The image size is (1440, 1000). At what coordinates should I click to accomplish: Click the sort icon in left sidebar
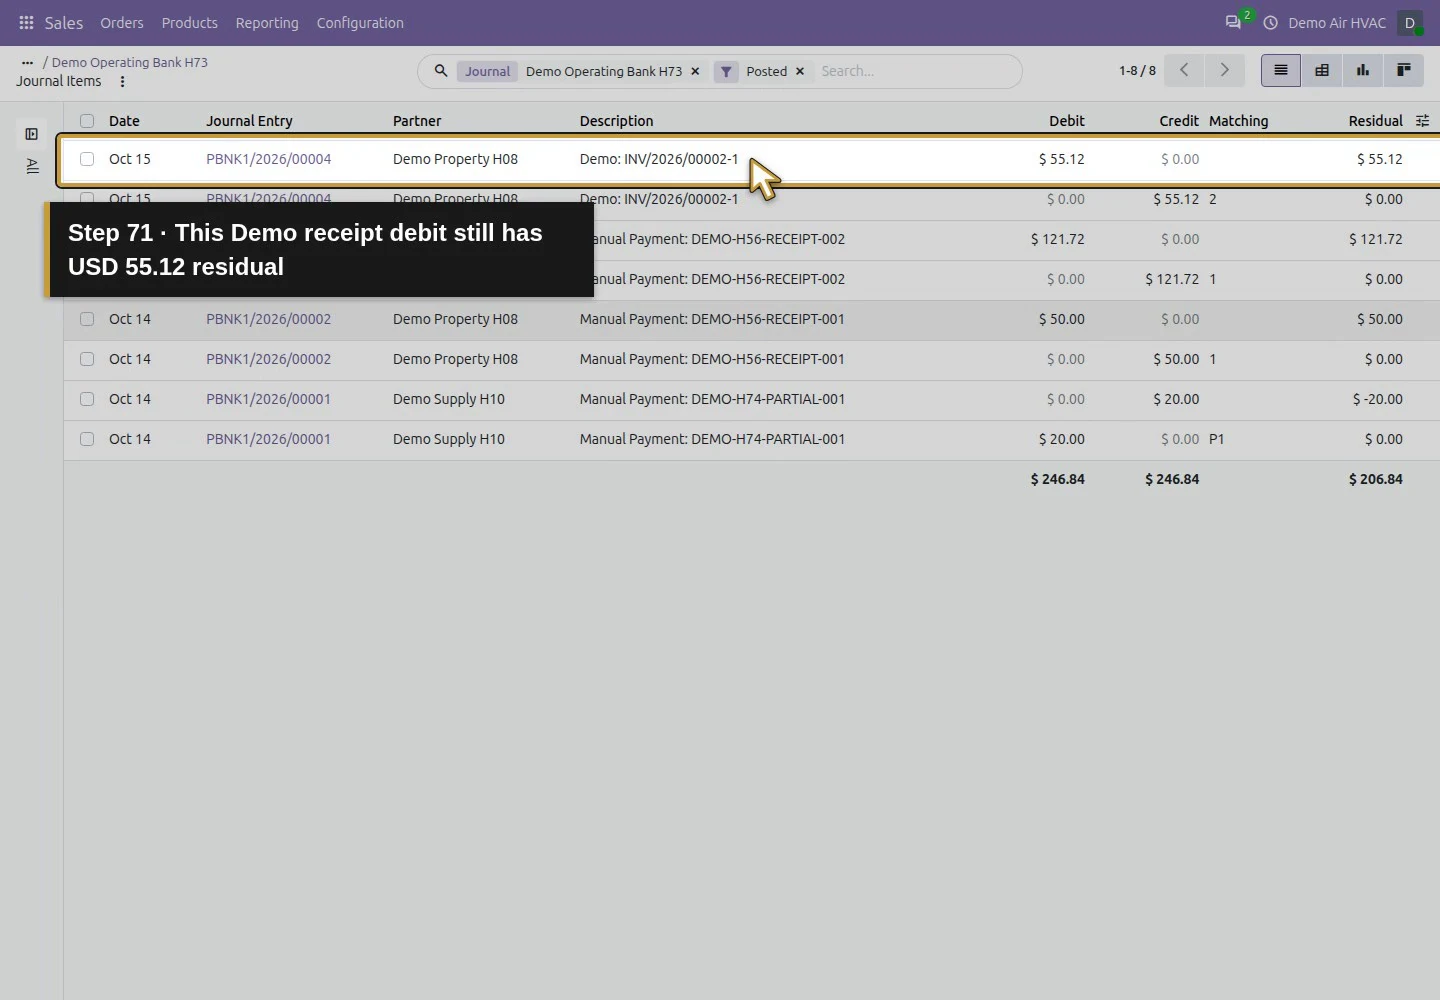[x=32, y=166]
